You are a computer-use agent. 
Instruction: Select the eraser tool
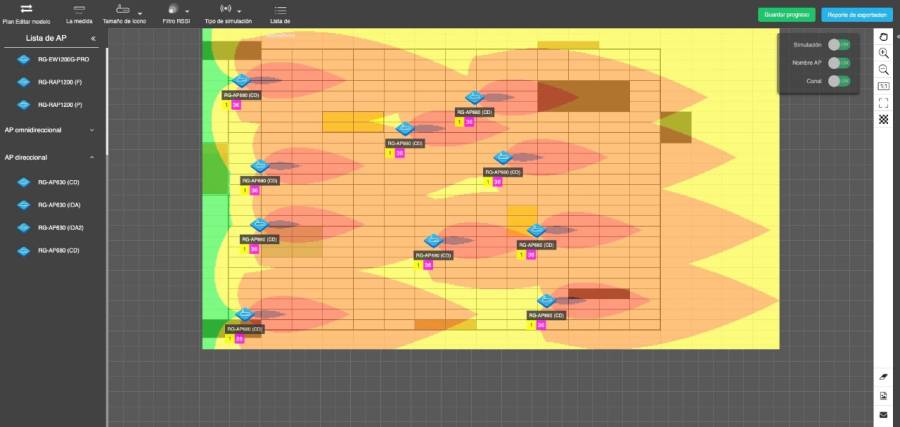[884, 378]
